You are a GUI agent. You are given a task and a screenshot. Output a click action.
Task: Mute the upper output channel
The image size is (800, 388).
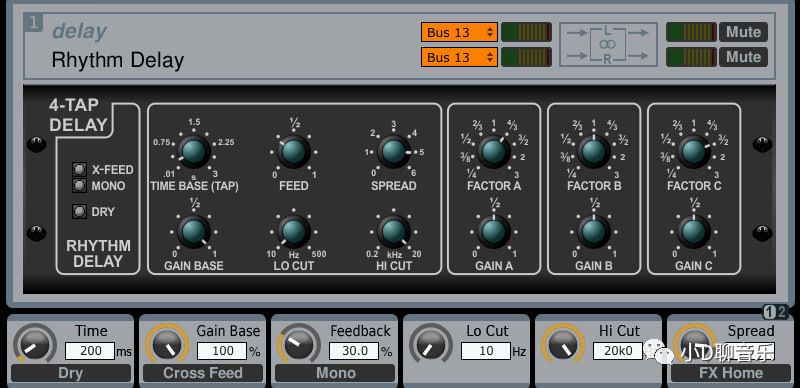click(x=743, y=32)
